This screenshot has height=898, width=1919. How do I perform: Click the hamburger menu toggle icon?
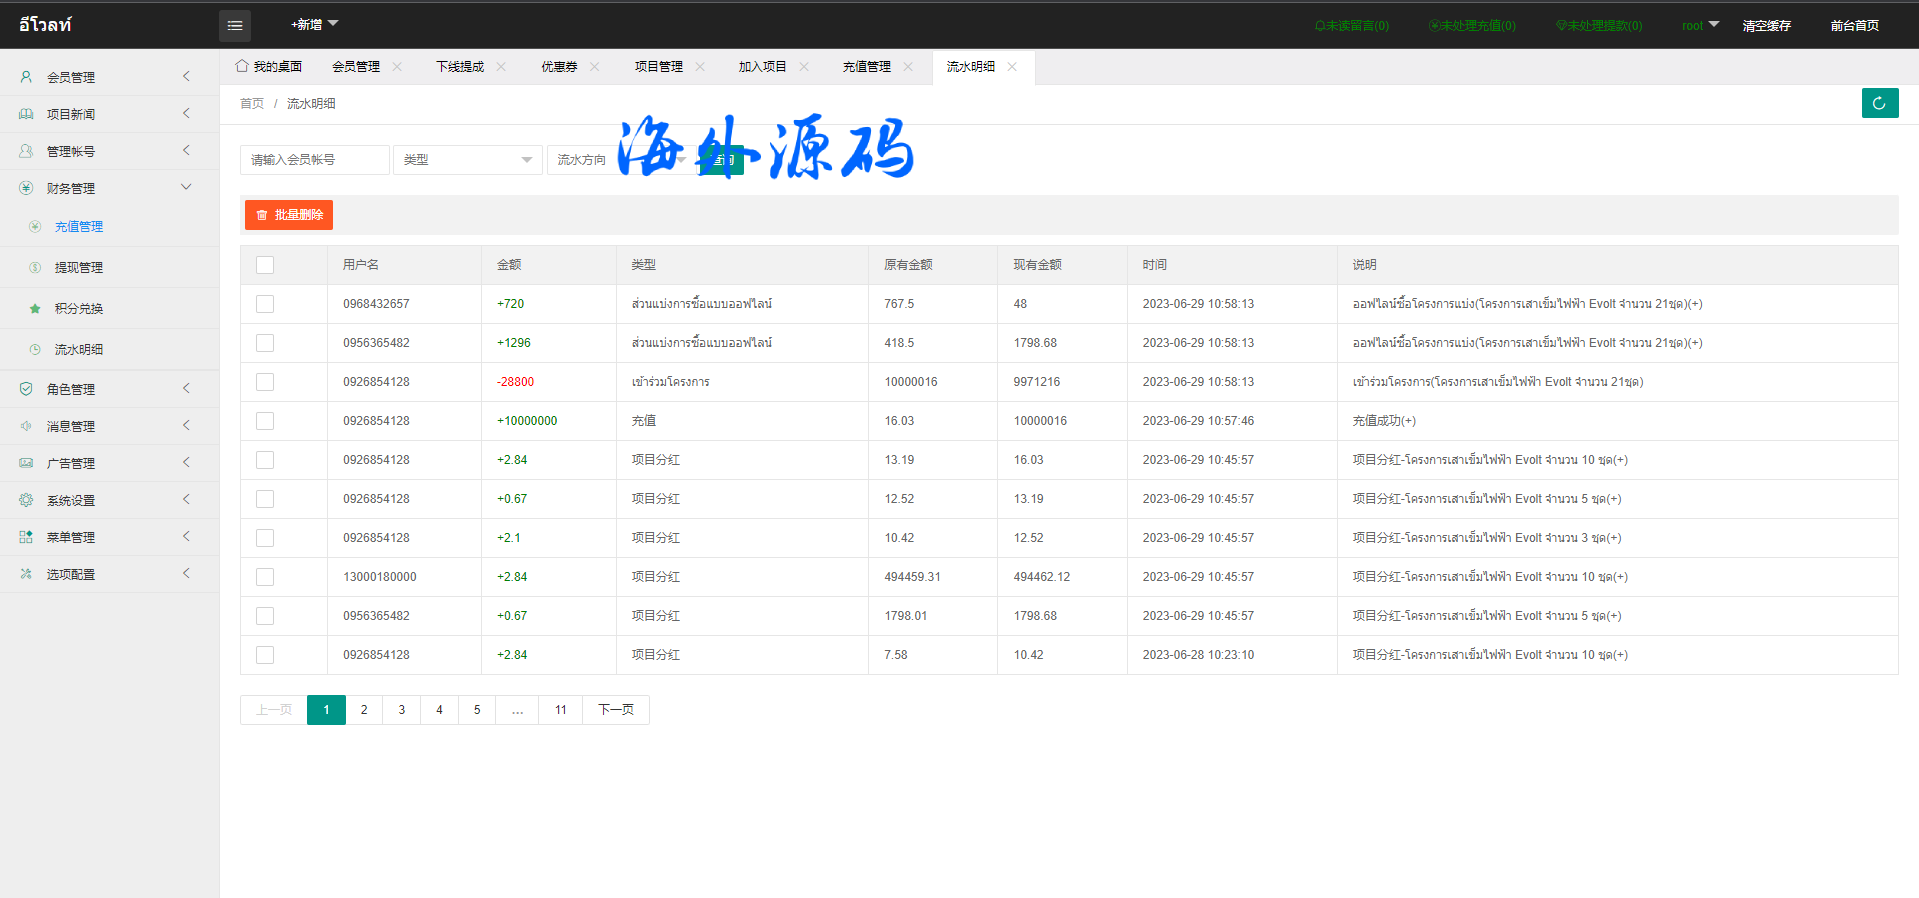point(235,26)
